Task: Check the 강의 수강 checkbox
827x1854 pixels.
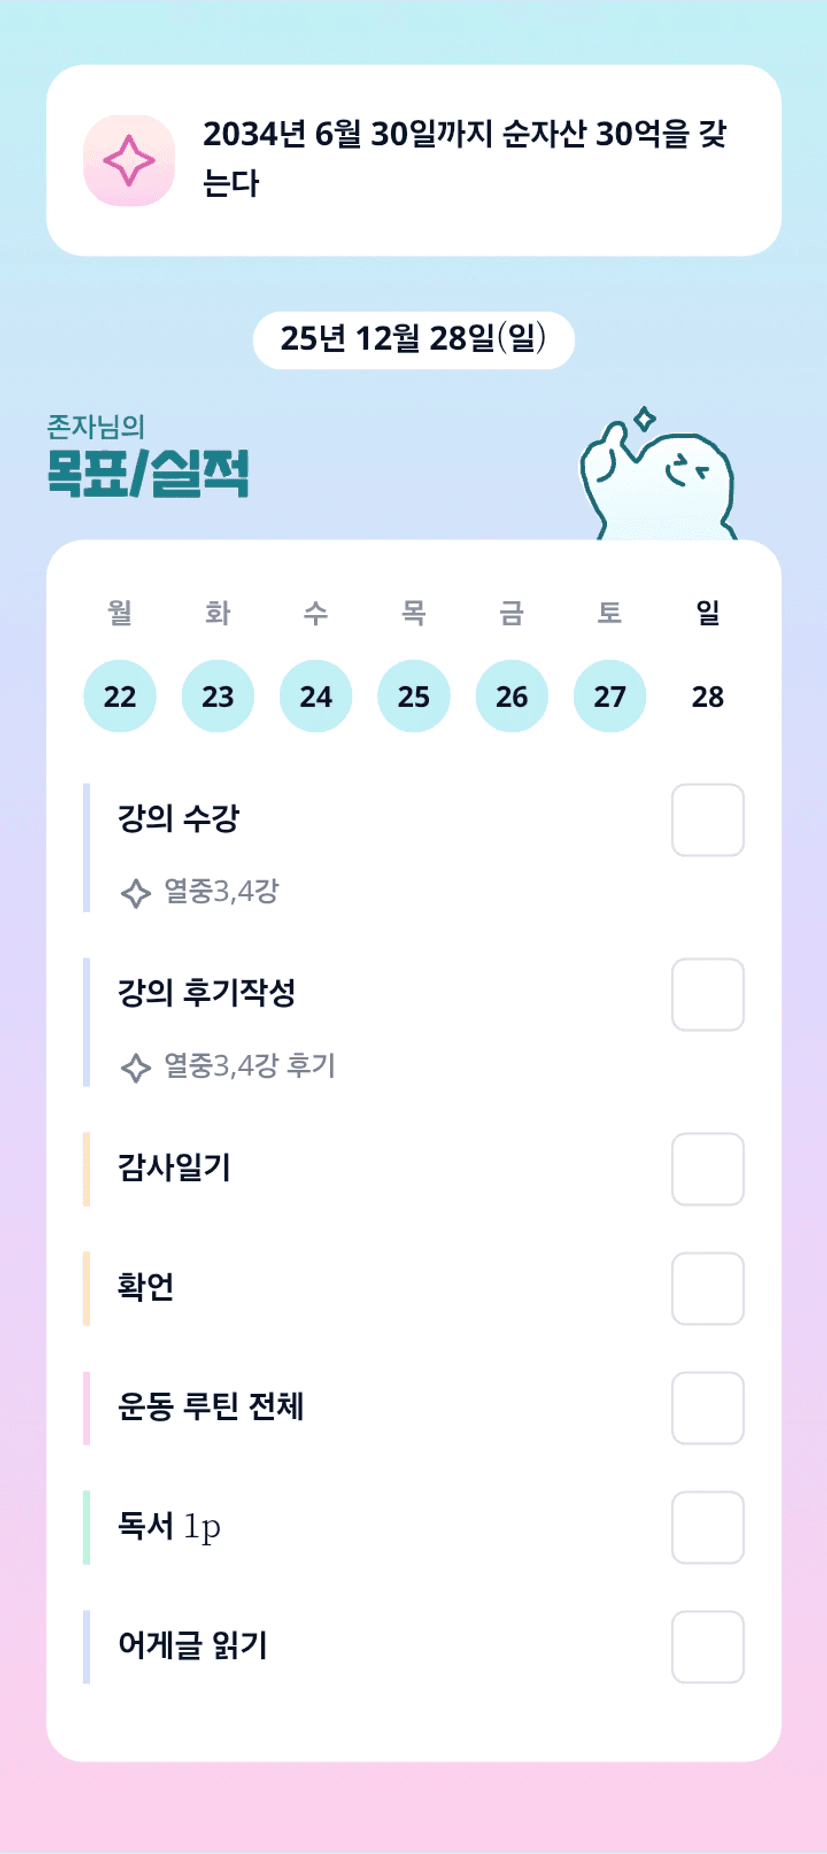Action: pyautogui.click(x=707, y=820)
